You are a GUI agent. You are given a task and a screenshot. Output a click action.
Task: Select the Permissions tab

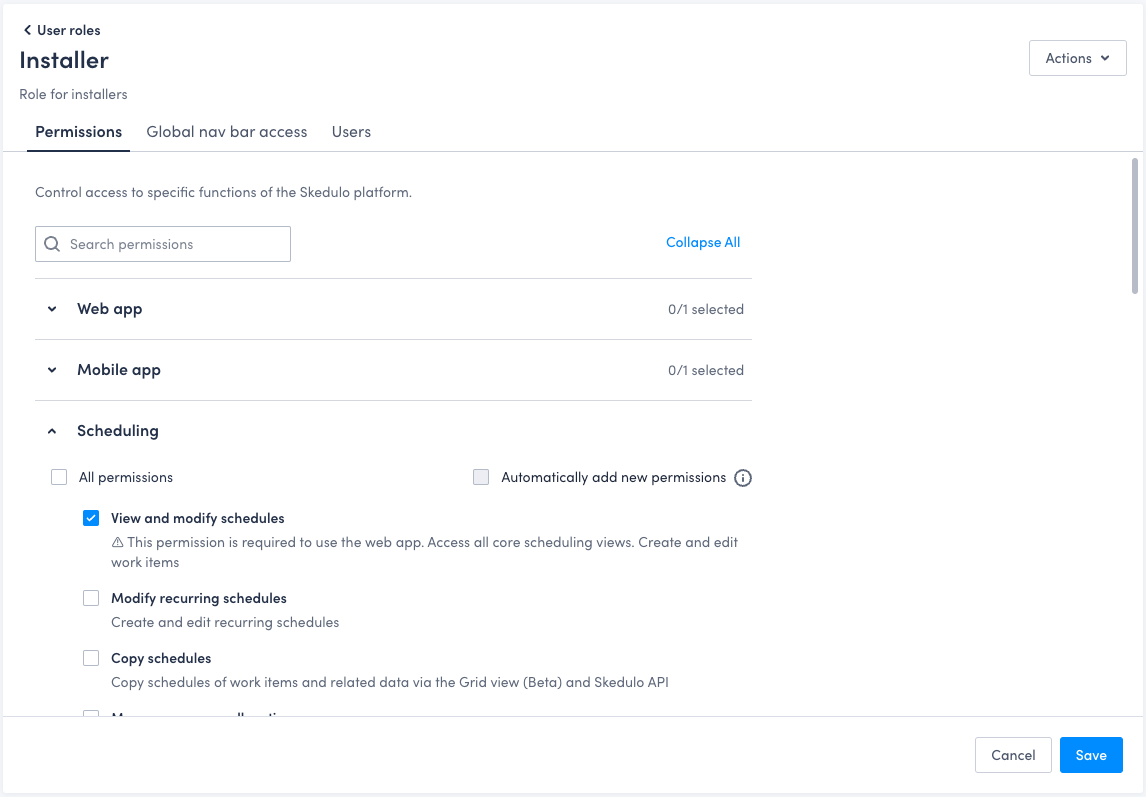point(78,132)
